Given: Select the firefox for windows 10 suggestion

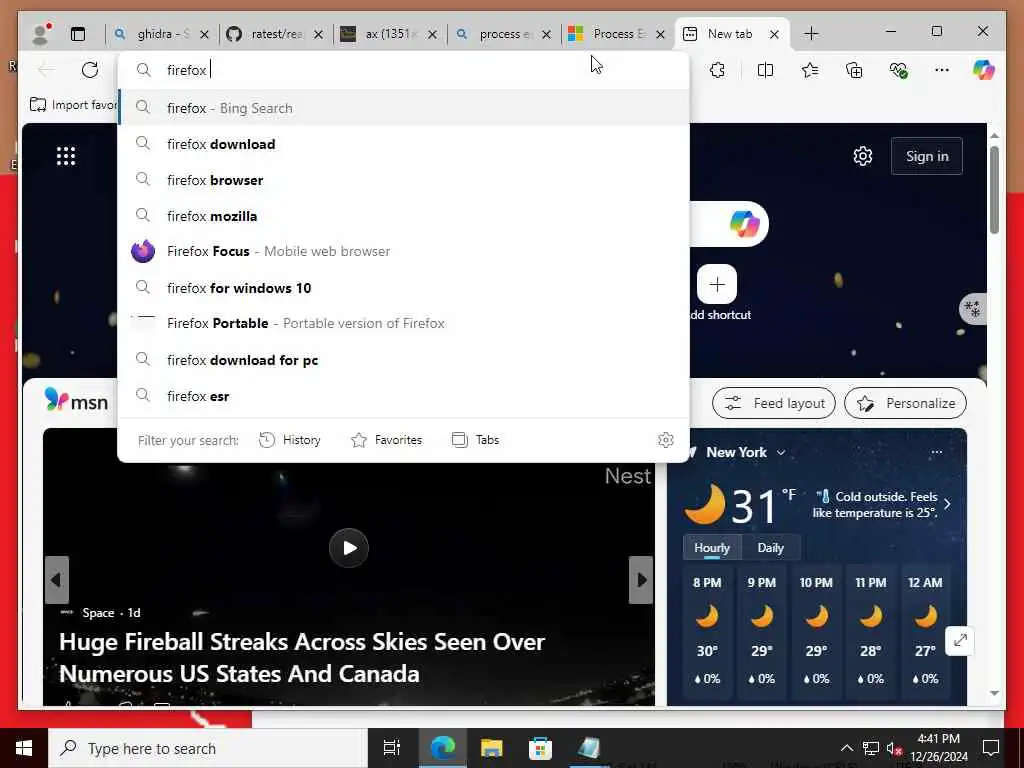Looking at the screenshot, I should click(404, 287).
